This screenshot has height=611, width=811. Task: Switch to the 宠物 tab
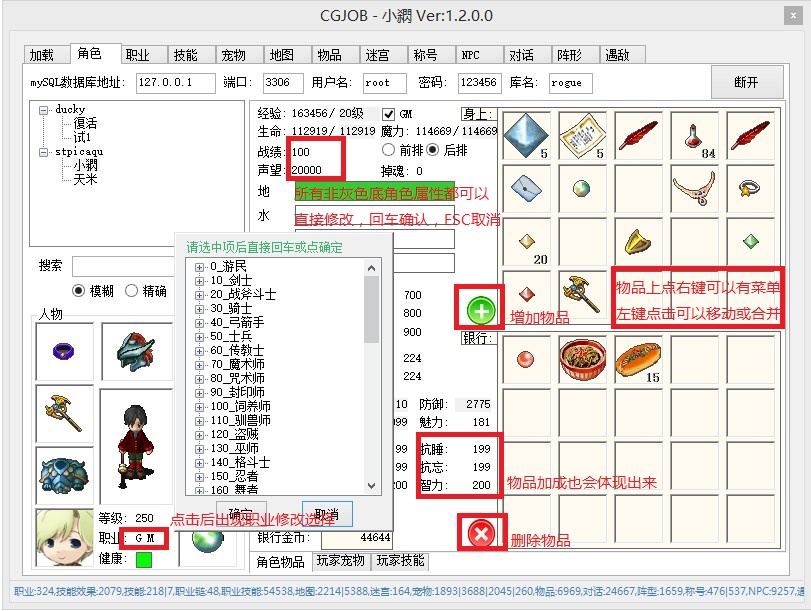pos(233,55)
